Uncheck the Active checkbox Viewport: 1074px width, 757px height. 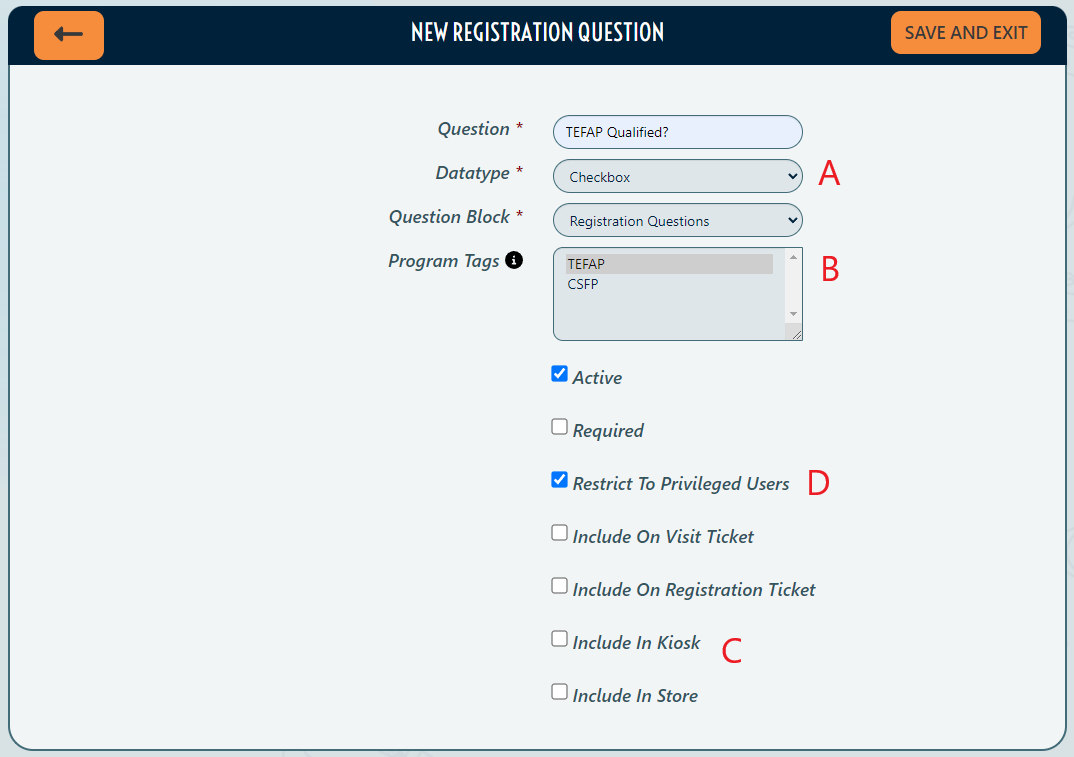click(x=560, y=374)
